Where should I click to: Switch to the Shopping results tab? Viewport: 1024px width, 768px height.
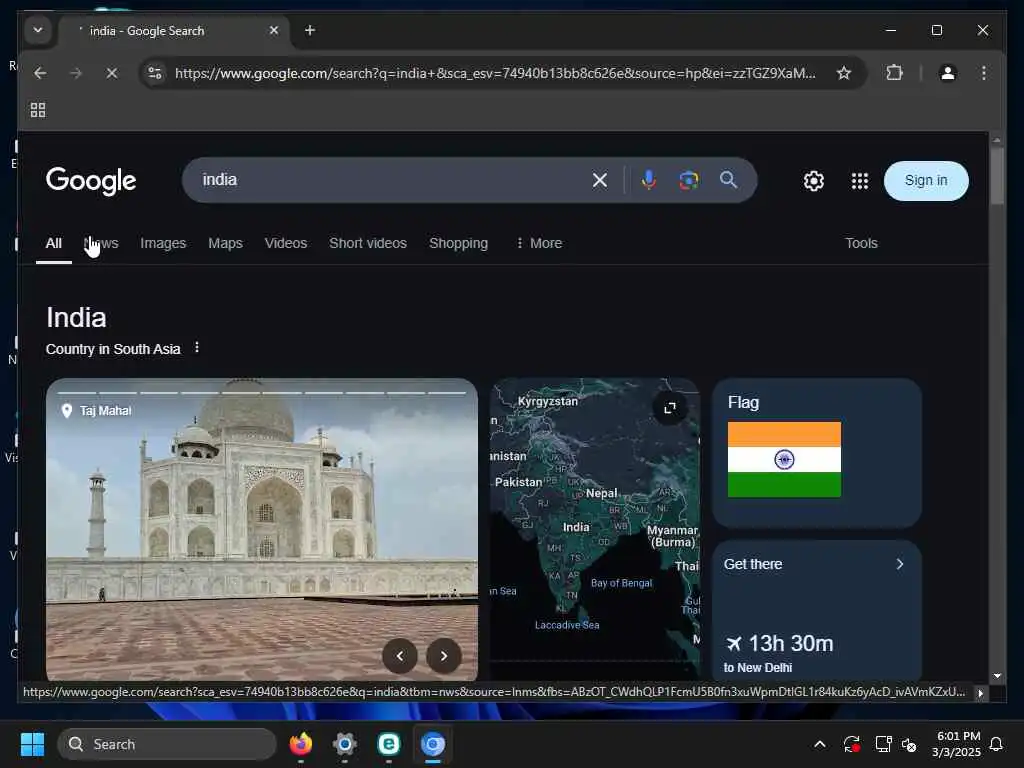pos(458,243)
